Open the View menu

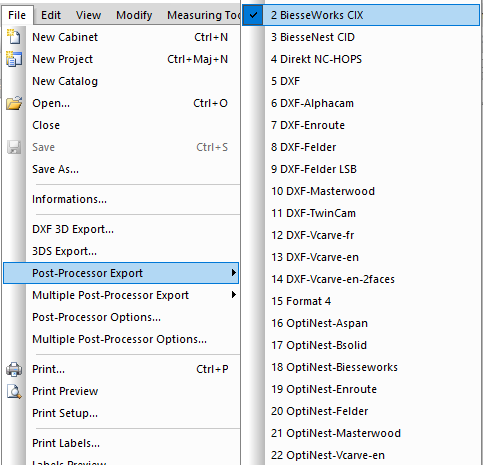point(88,15)
